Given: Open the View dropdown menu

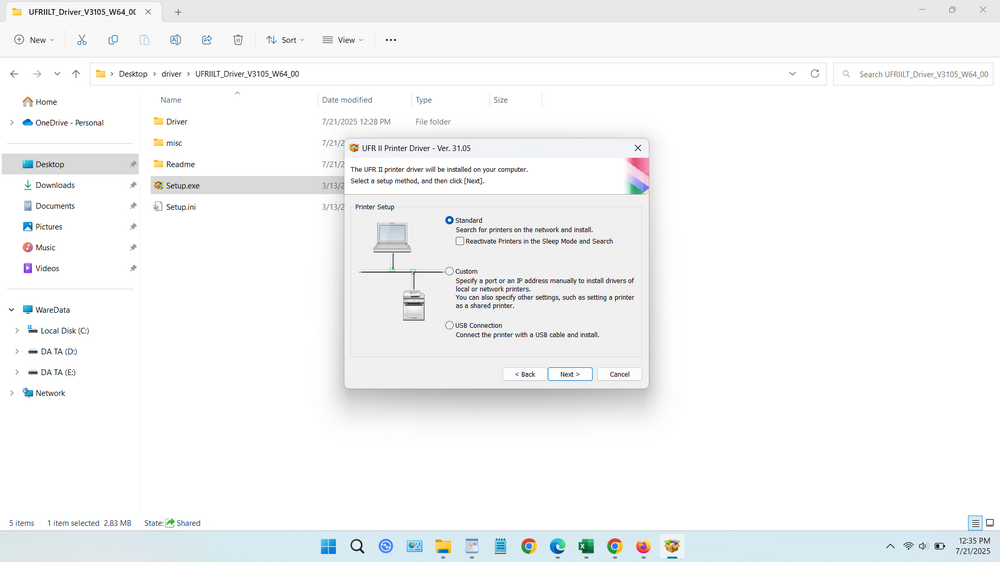Looking at the screenshot, I should pyautogui.click(x=342, y=40).
